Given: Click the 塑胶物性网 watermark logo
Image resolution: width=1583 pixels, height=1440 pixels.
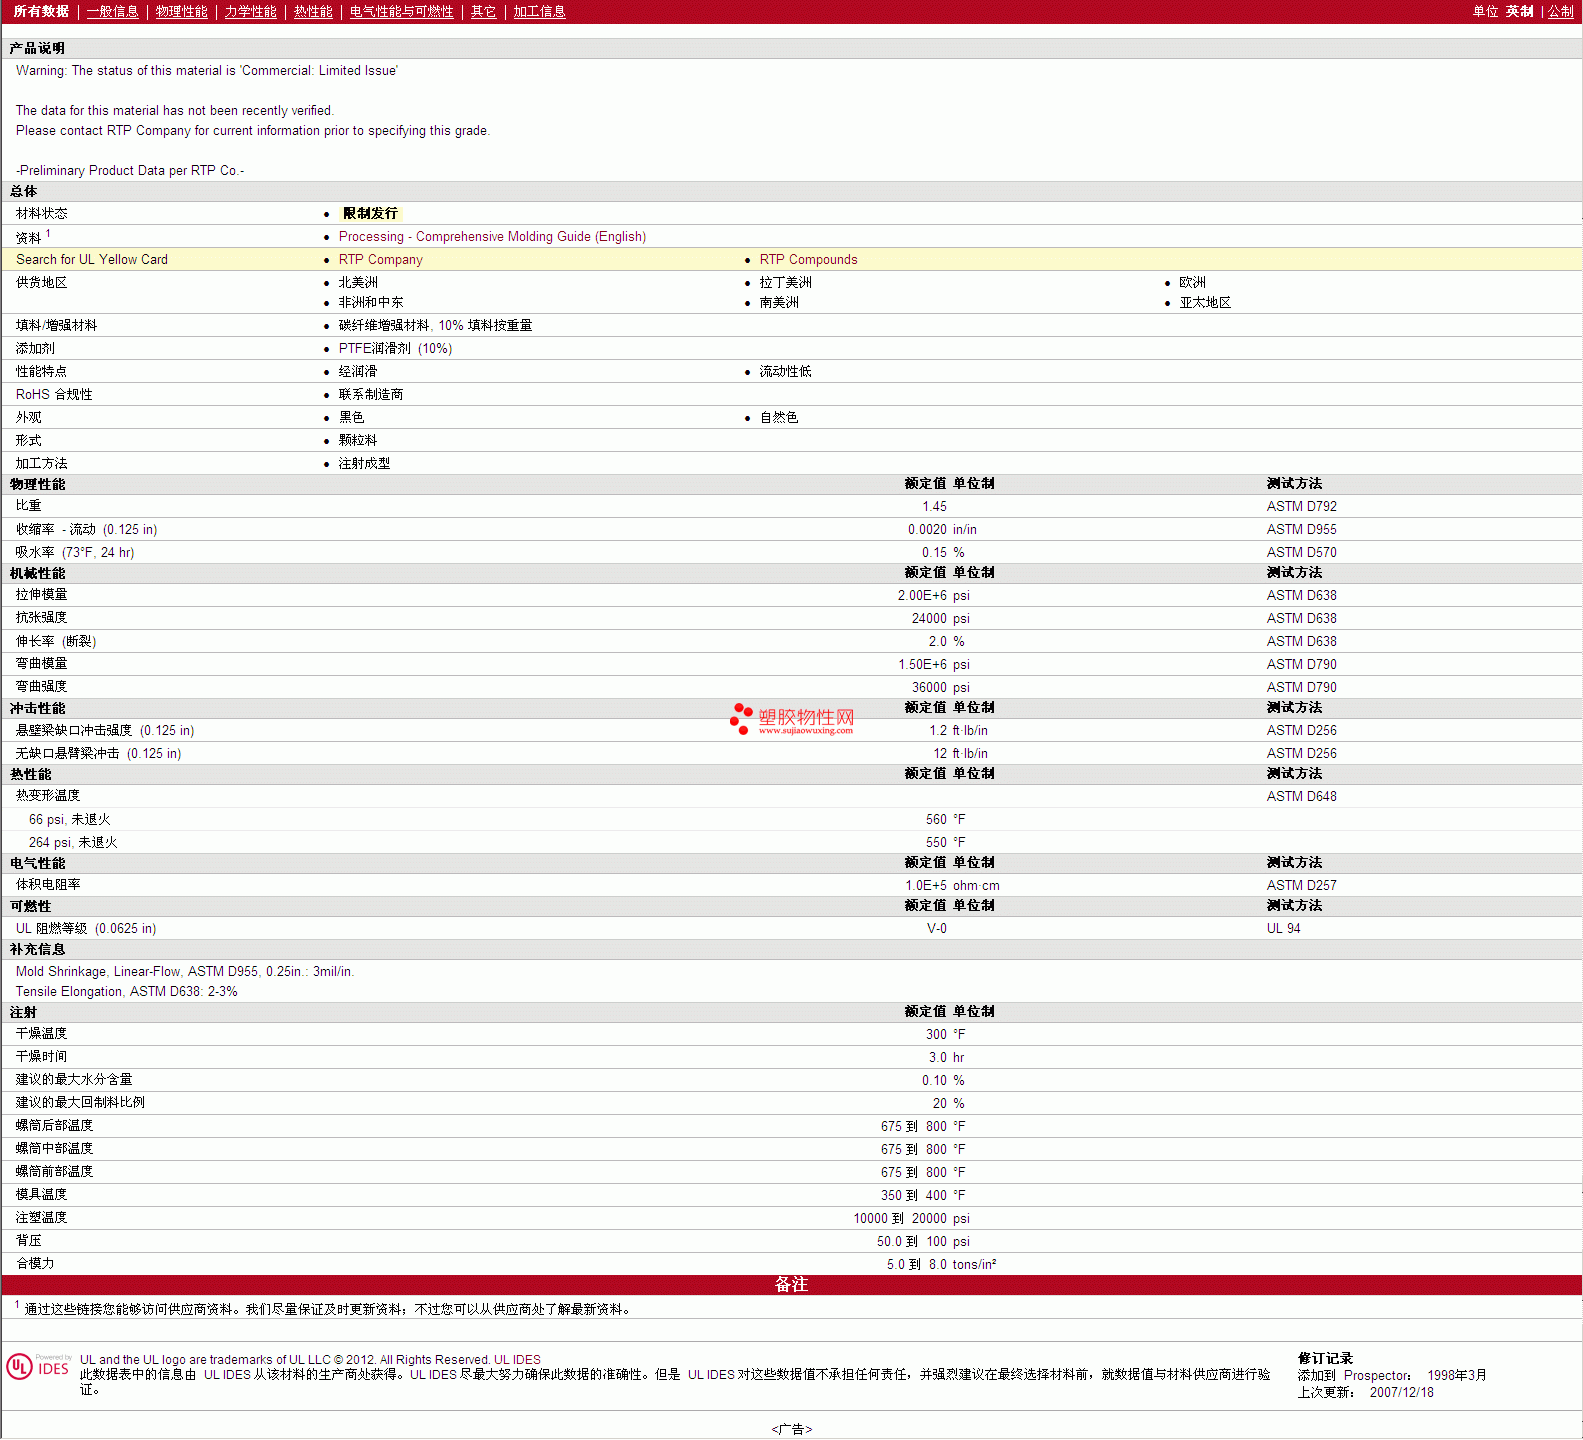Looking at the screenshot, I should coord(792,718).
